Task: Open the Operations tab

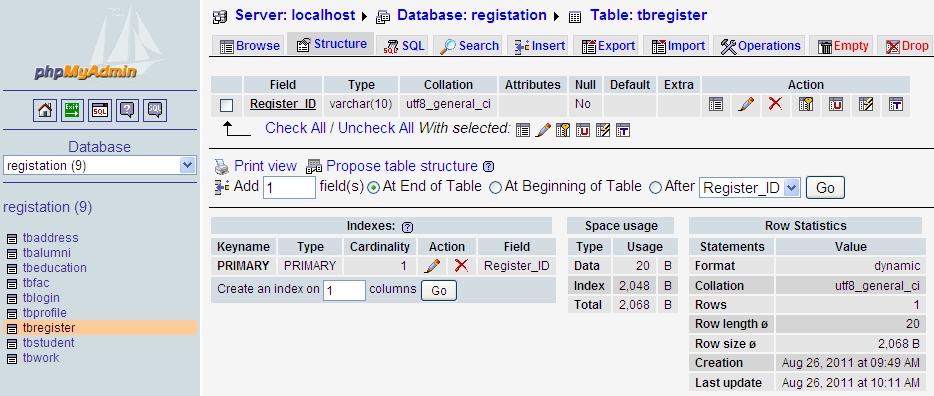Action: coord(759,46)
